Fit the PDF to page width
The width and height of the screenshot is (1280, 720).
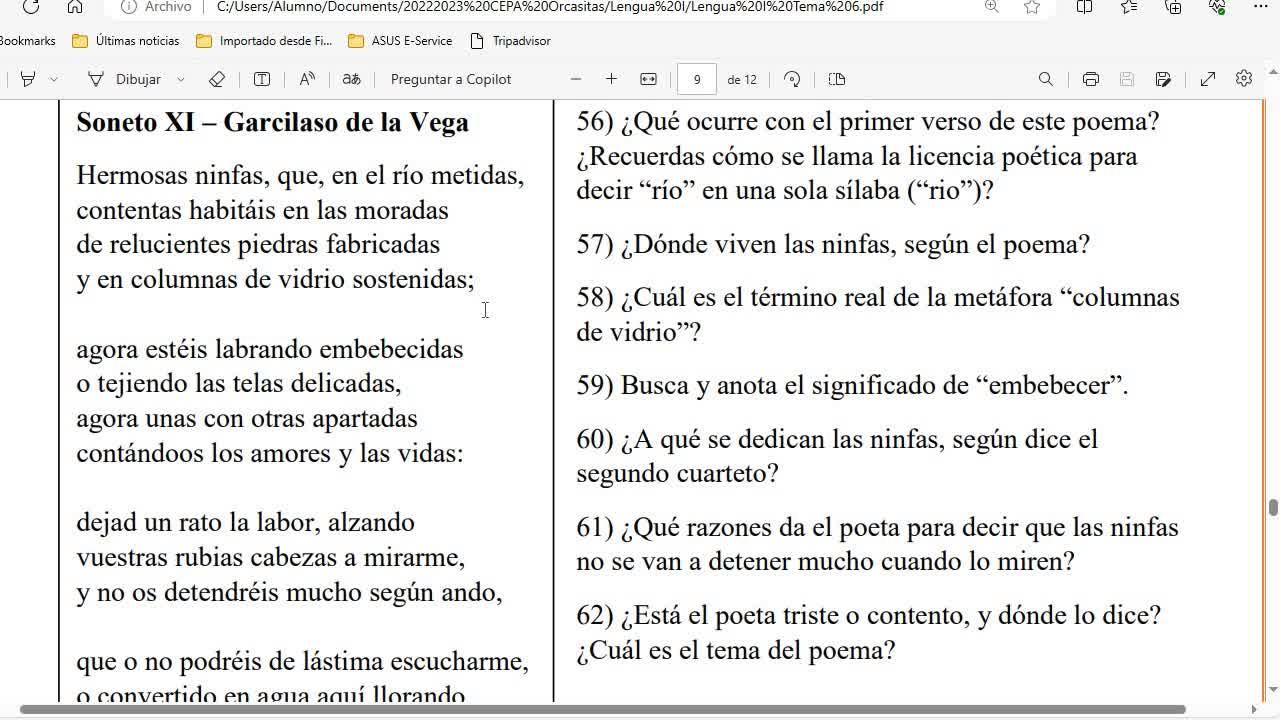(648, 79)
